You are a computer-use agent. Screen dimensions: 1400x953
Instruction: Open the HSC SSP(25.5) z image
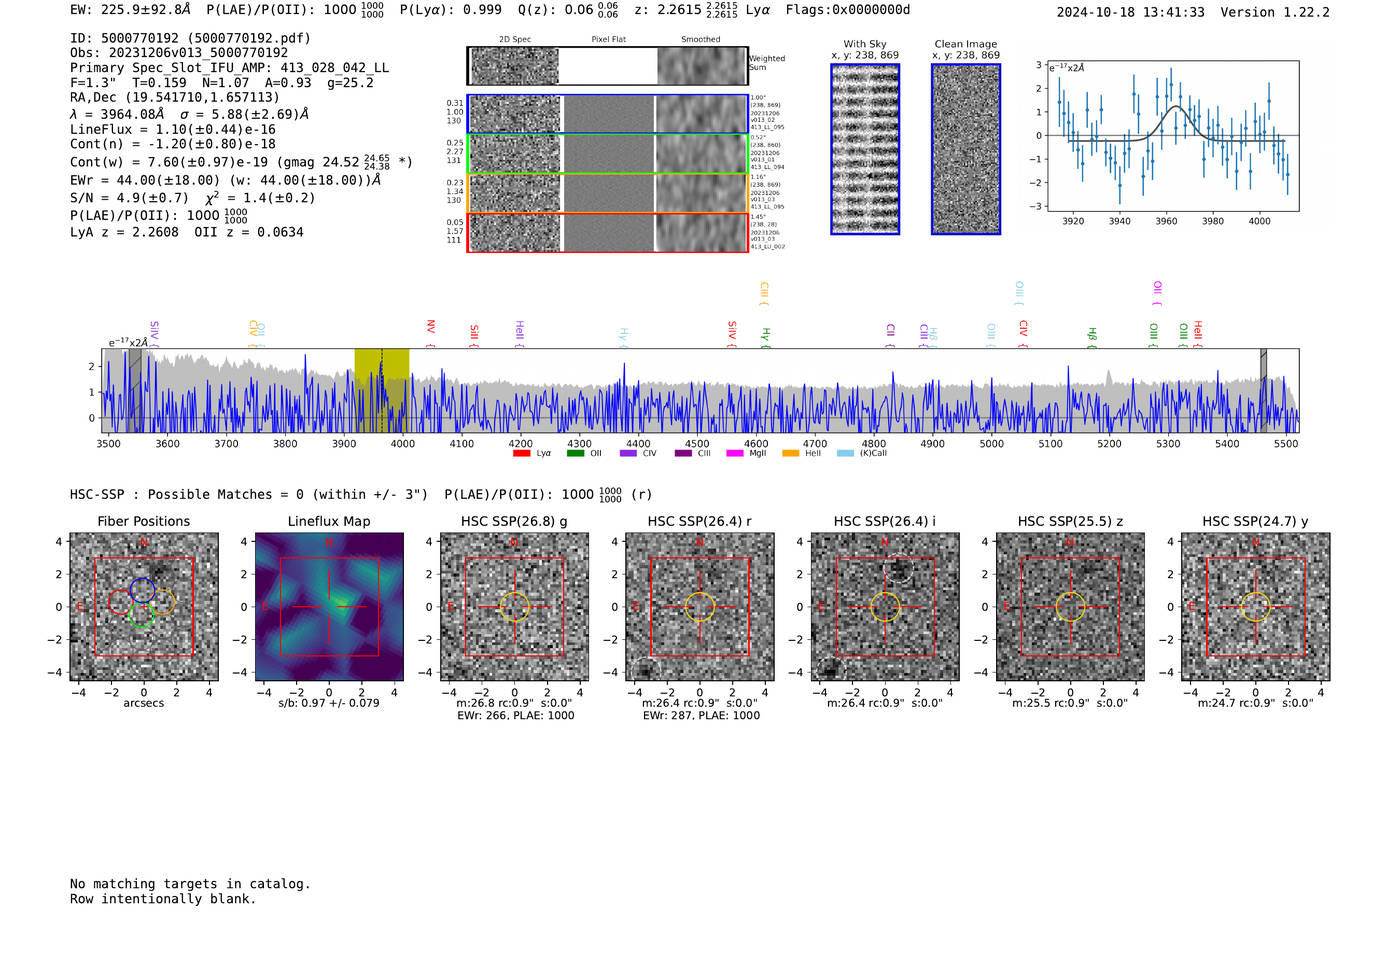(x=1070, y=607)
